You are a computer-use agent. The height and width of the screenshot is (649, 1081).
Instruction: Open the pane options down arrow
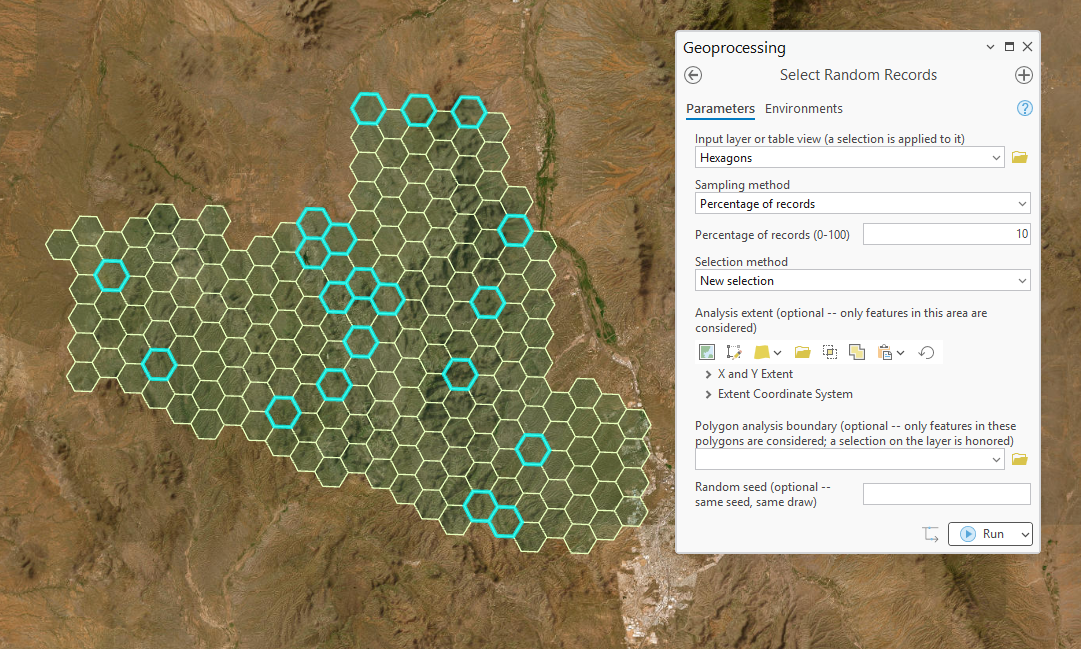point(990,47)
